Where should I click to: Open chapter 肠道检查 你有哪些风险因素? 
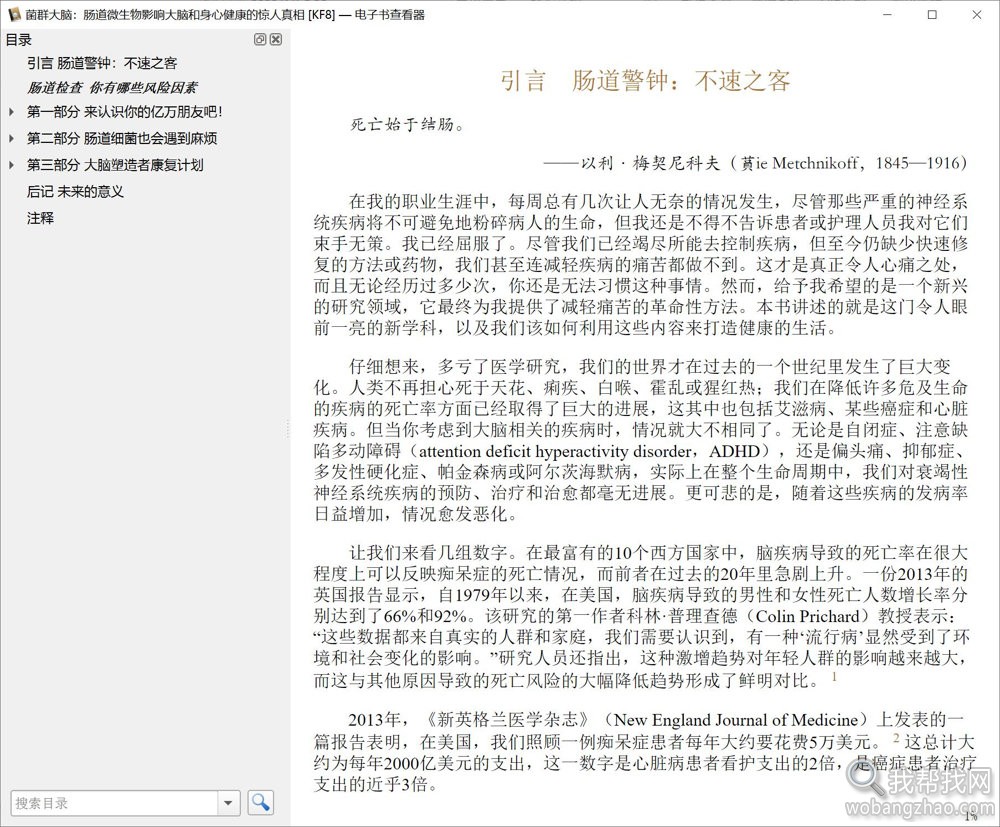click(112, 87)
